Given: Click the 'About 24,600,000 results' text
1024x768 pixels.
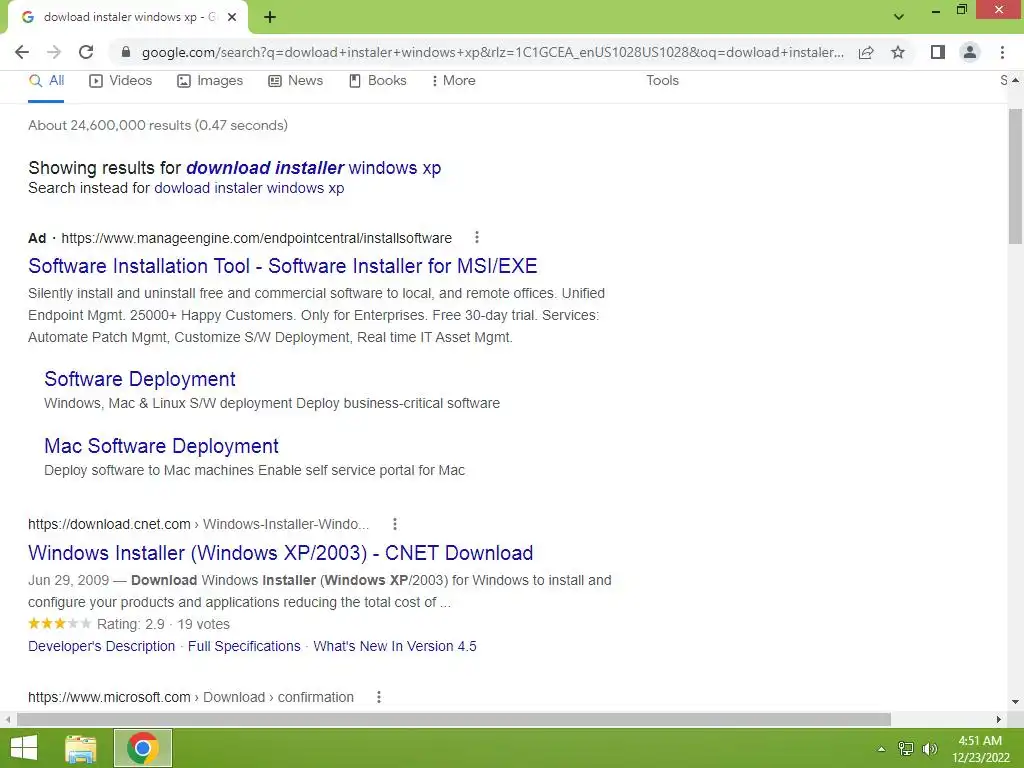Looking at the screenshot, I should tap(158, 125).
